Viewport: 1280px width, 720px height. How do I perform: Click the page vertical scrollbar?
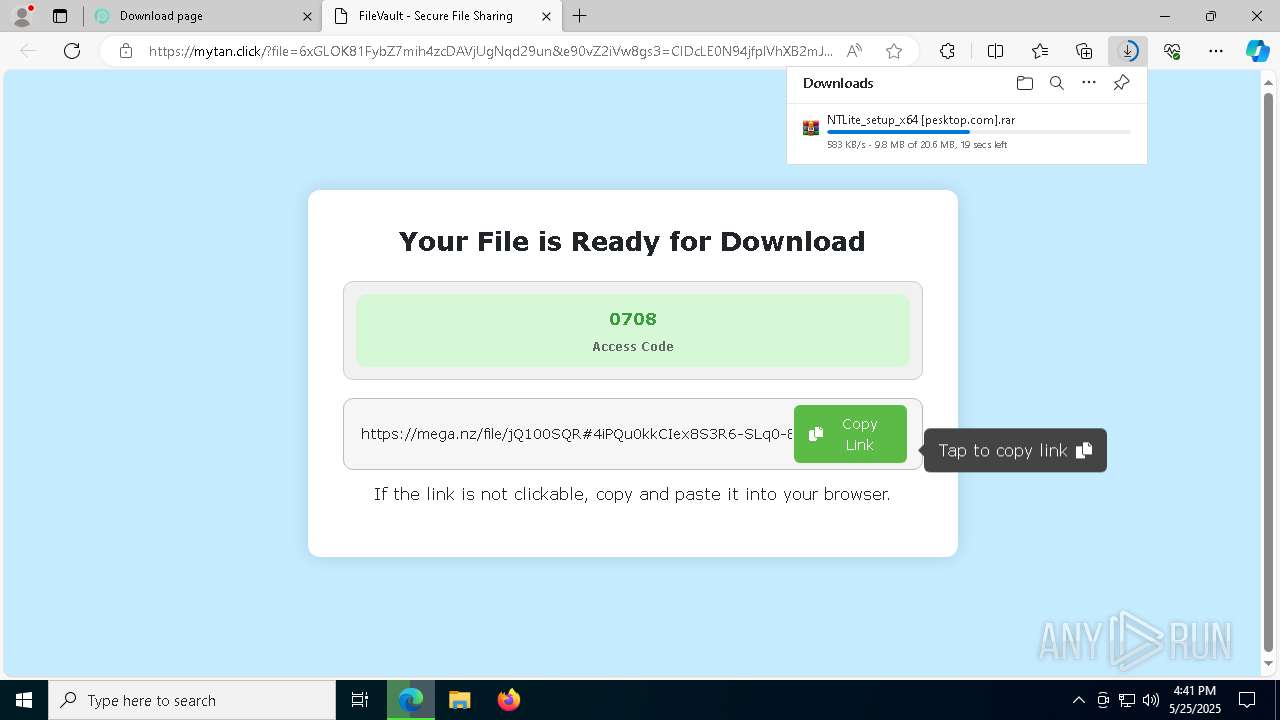pos(1269,370)
